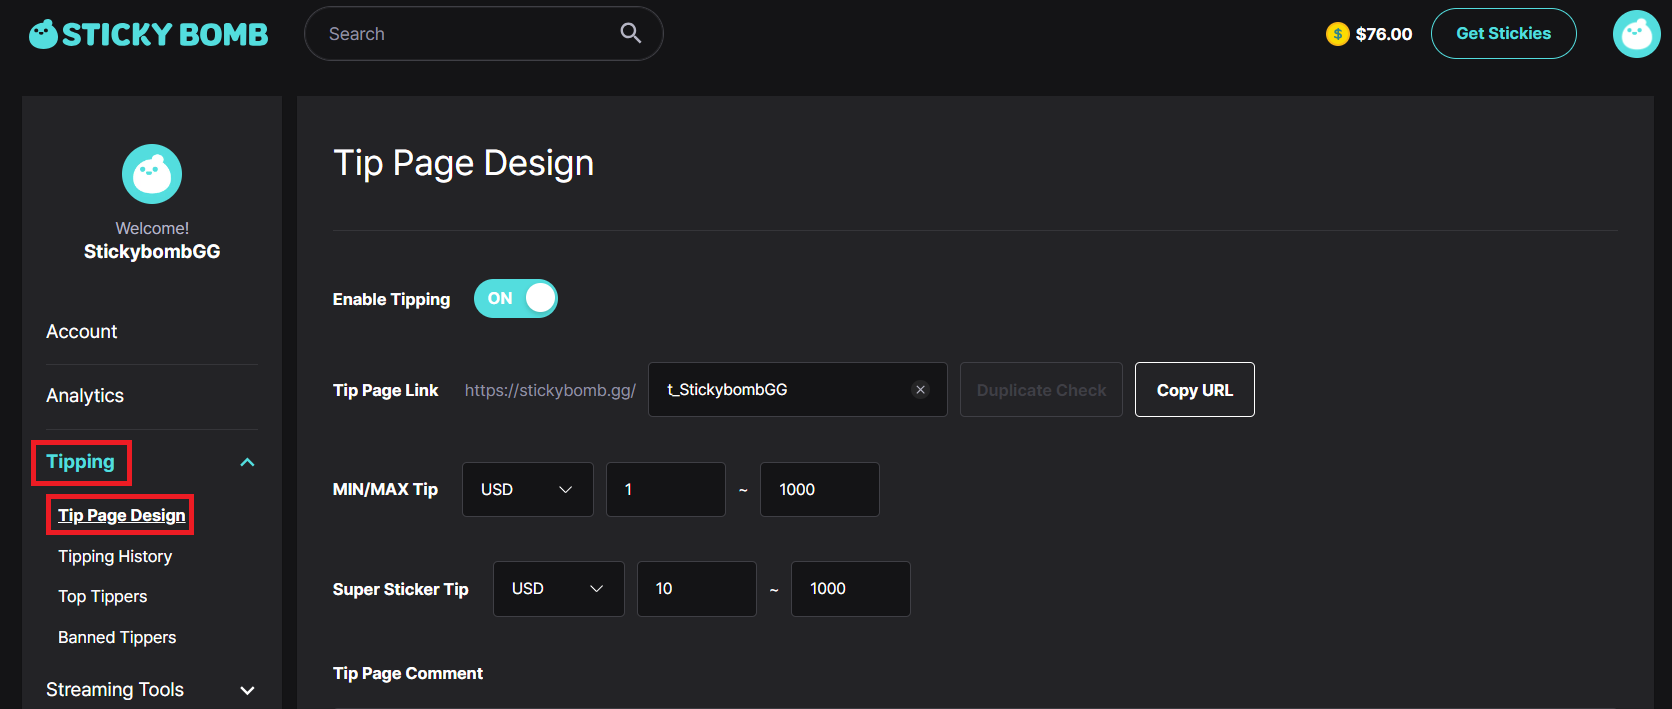The image size is (1672, 709).
Task: Click the Tip Page Design heading
Action: [x=464, y=163]
